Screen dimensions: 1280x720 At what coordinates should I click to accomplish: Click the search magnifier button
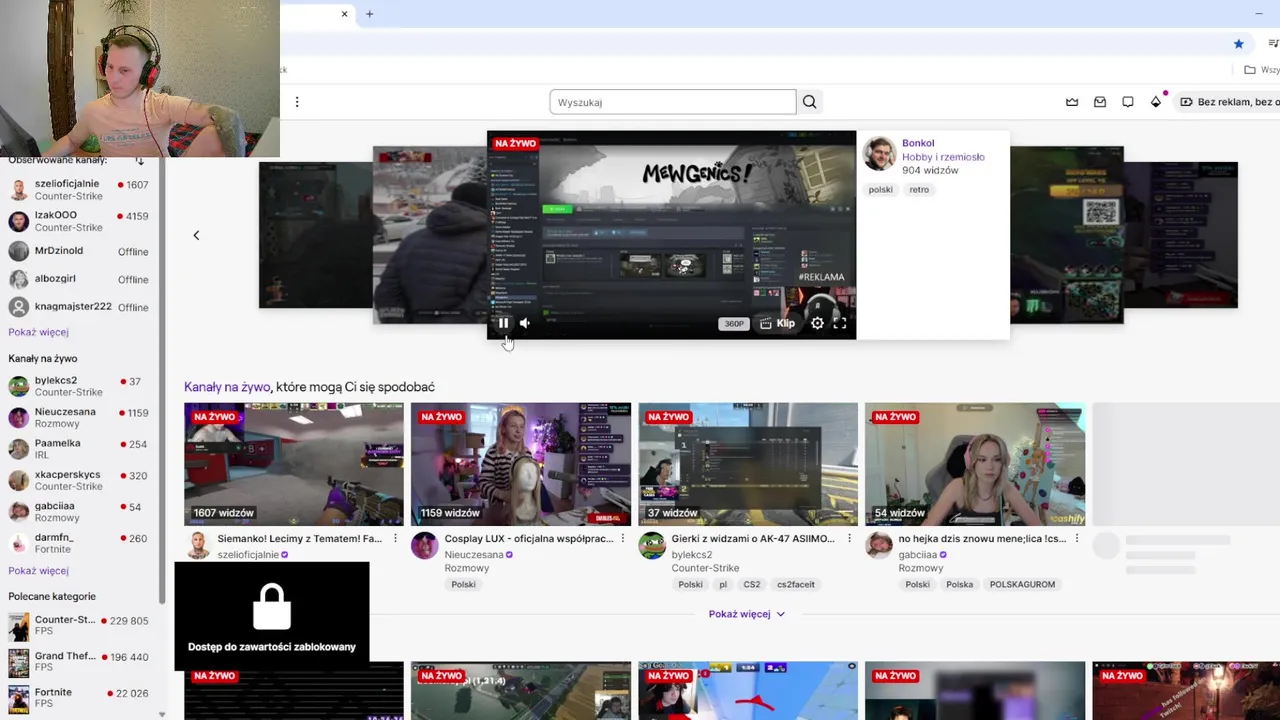click(x=809, y=102)
